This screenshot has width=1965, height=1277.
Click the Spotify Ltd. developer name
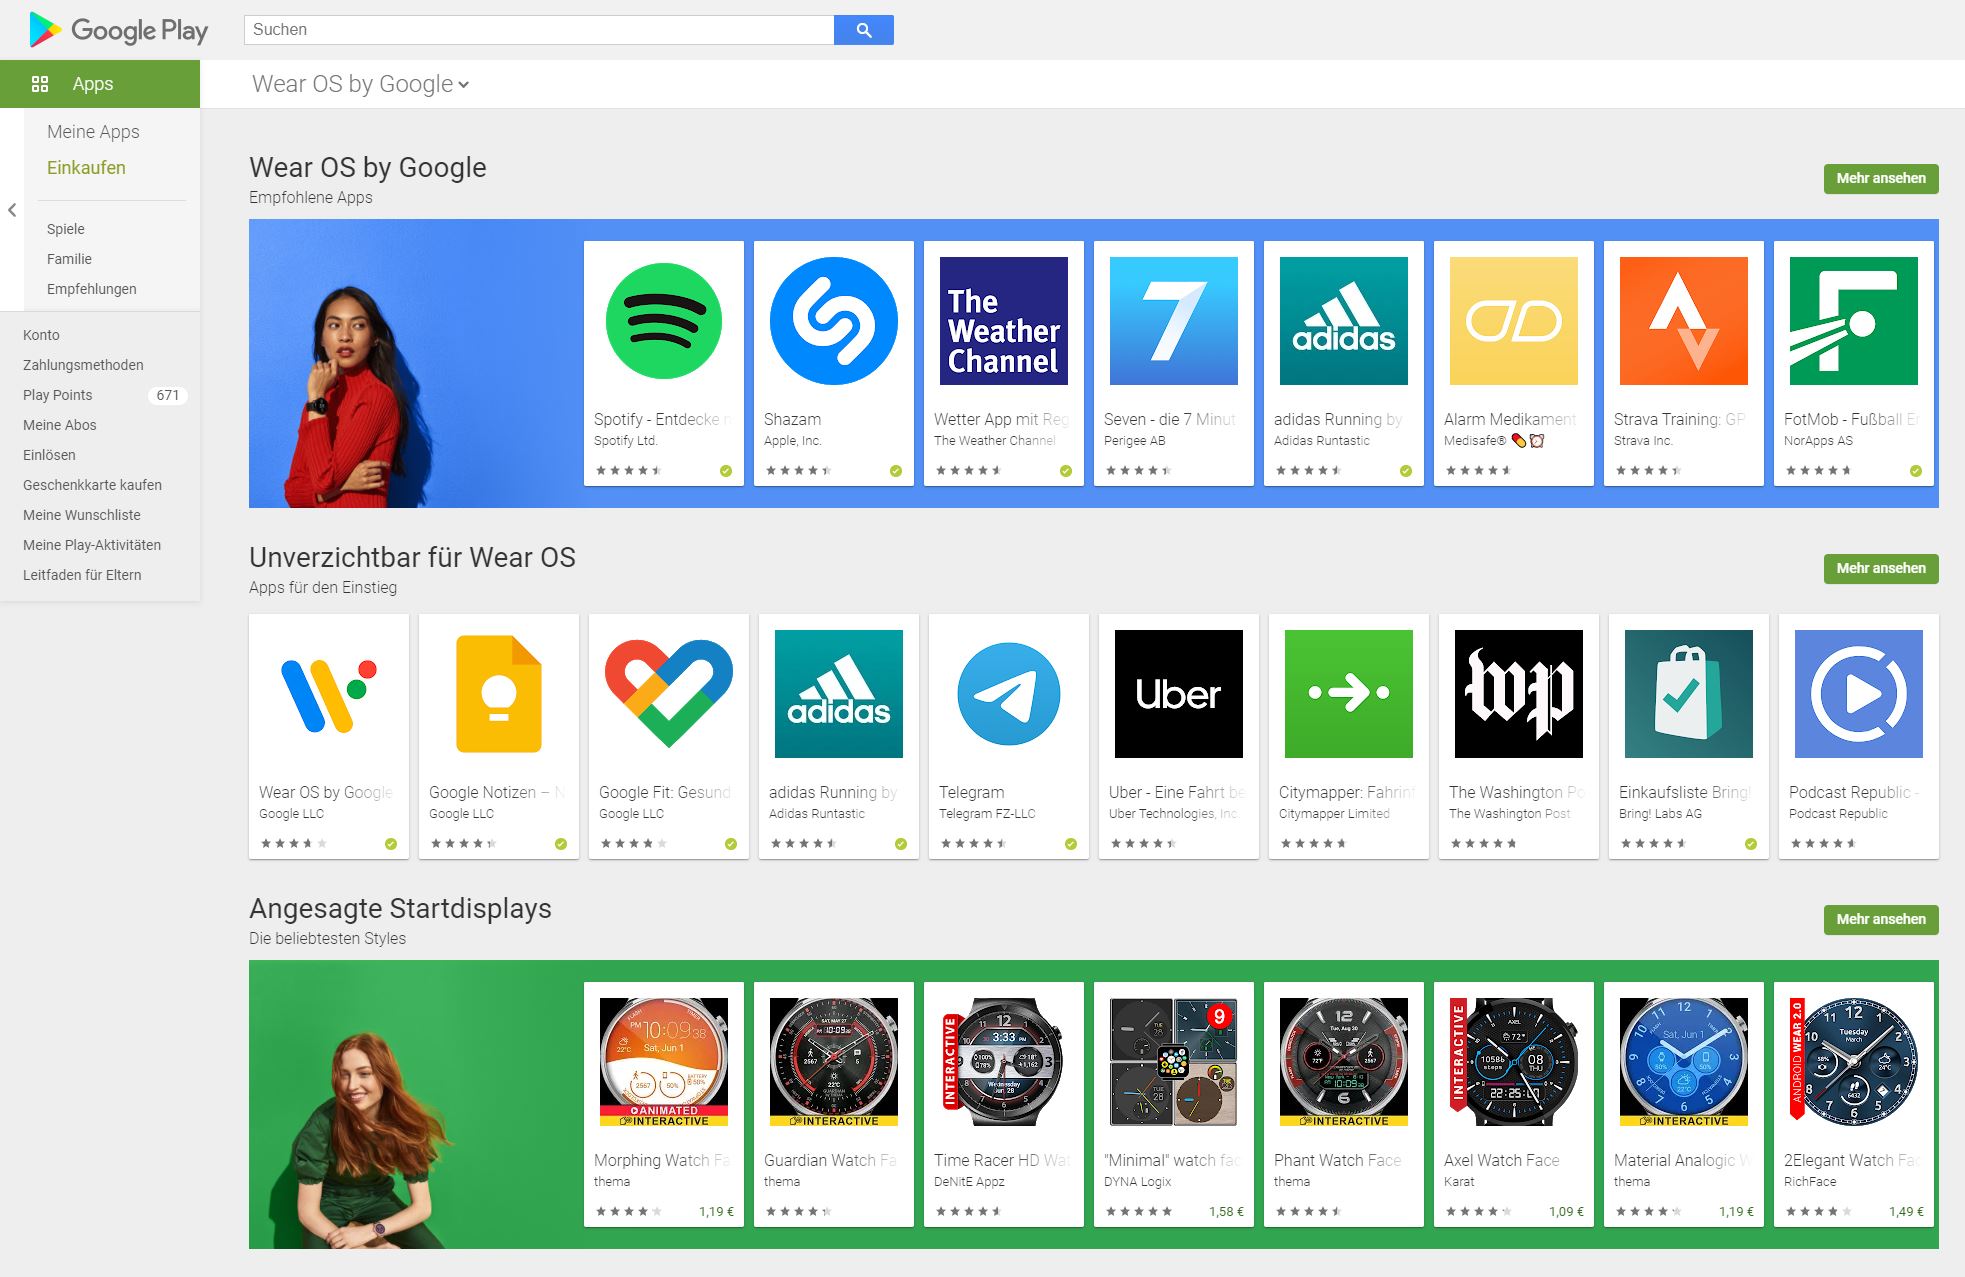click(x=626, y=441)
